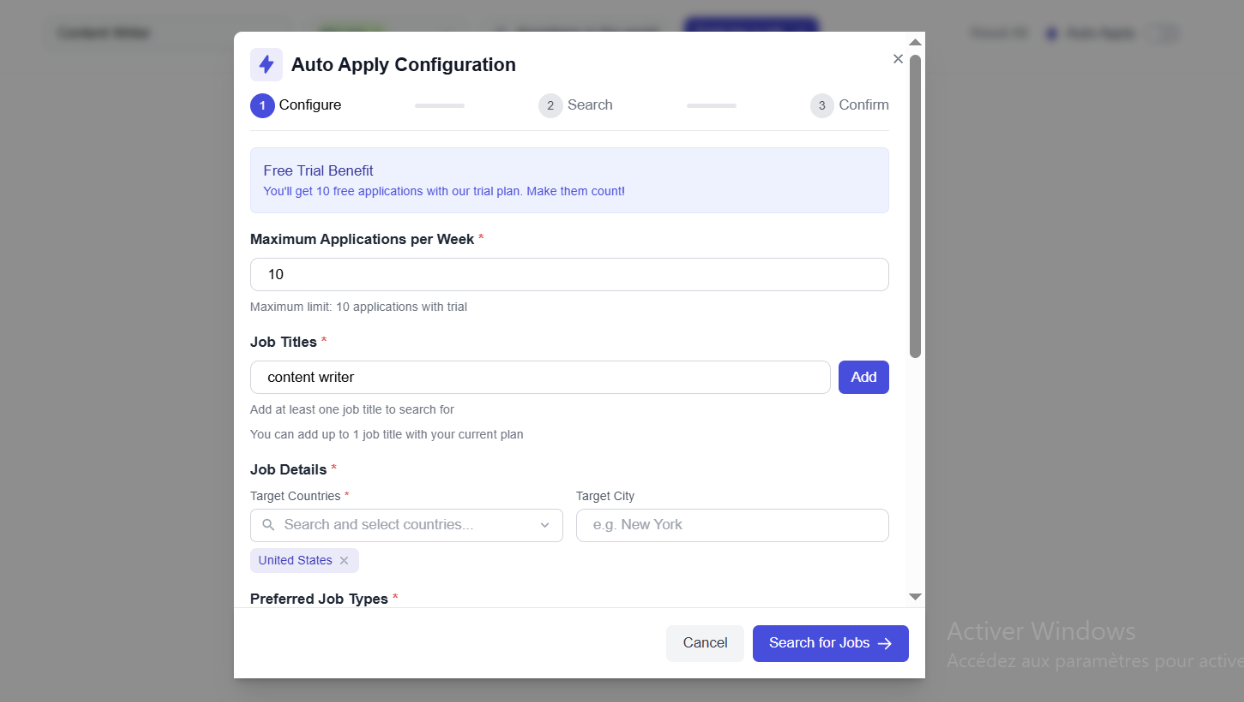Click the blue dot beside Auto Apply label

pos(1050,33)
